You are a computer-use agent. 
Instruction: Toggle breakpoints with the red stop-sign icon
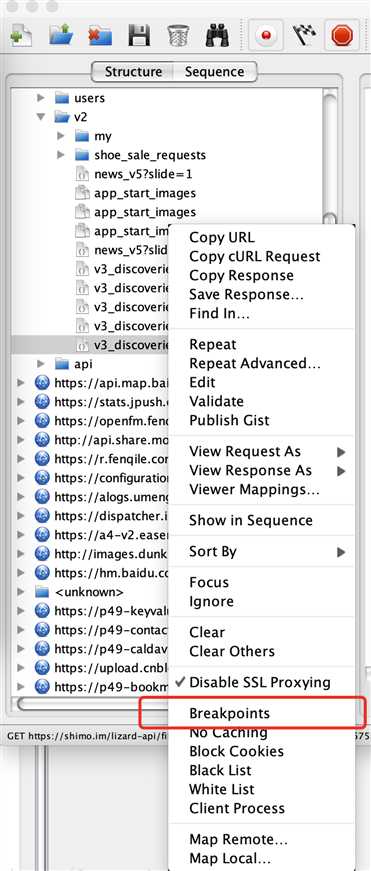coord(344,35)
